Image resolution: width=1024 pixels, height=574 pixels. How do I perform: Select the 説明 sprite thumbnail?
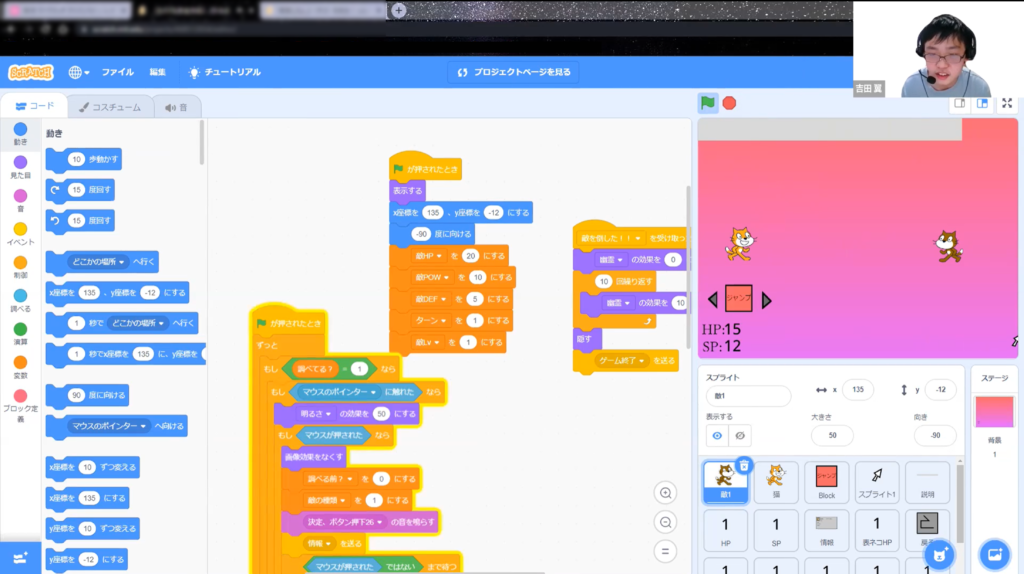[927, 482]
